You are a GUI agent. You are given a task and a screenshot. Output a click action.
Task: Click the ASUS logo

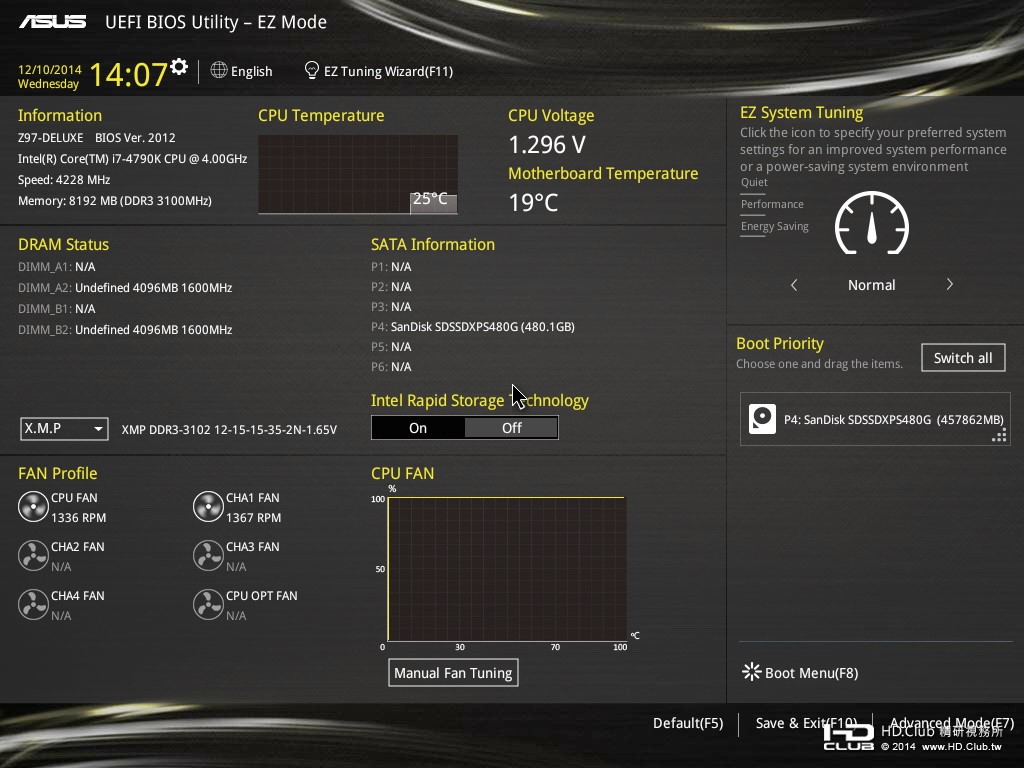pos(52,22)
